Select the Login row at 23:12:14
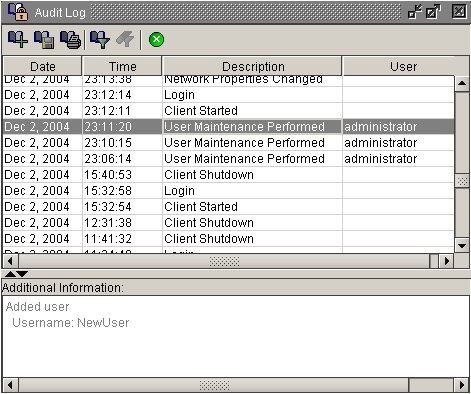Screen dimensions: 471x394 point(229,95)
